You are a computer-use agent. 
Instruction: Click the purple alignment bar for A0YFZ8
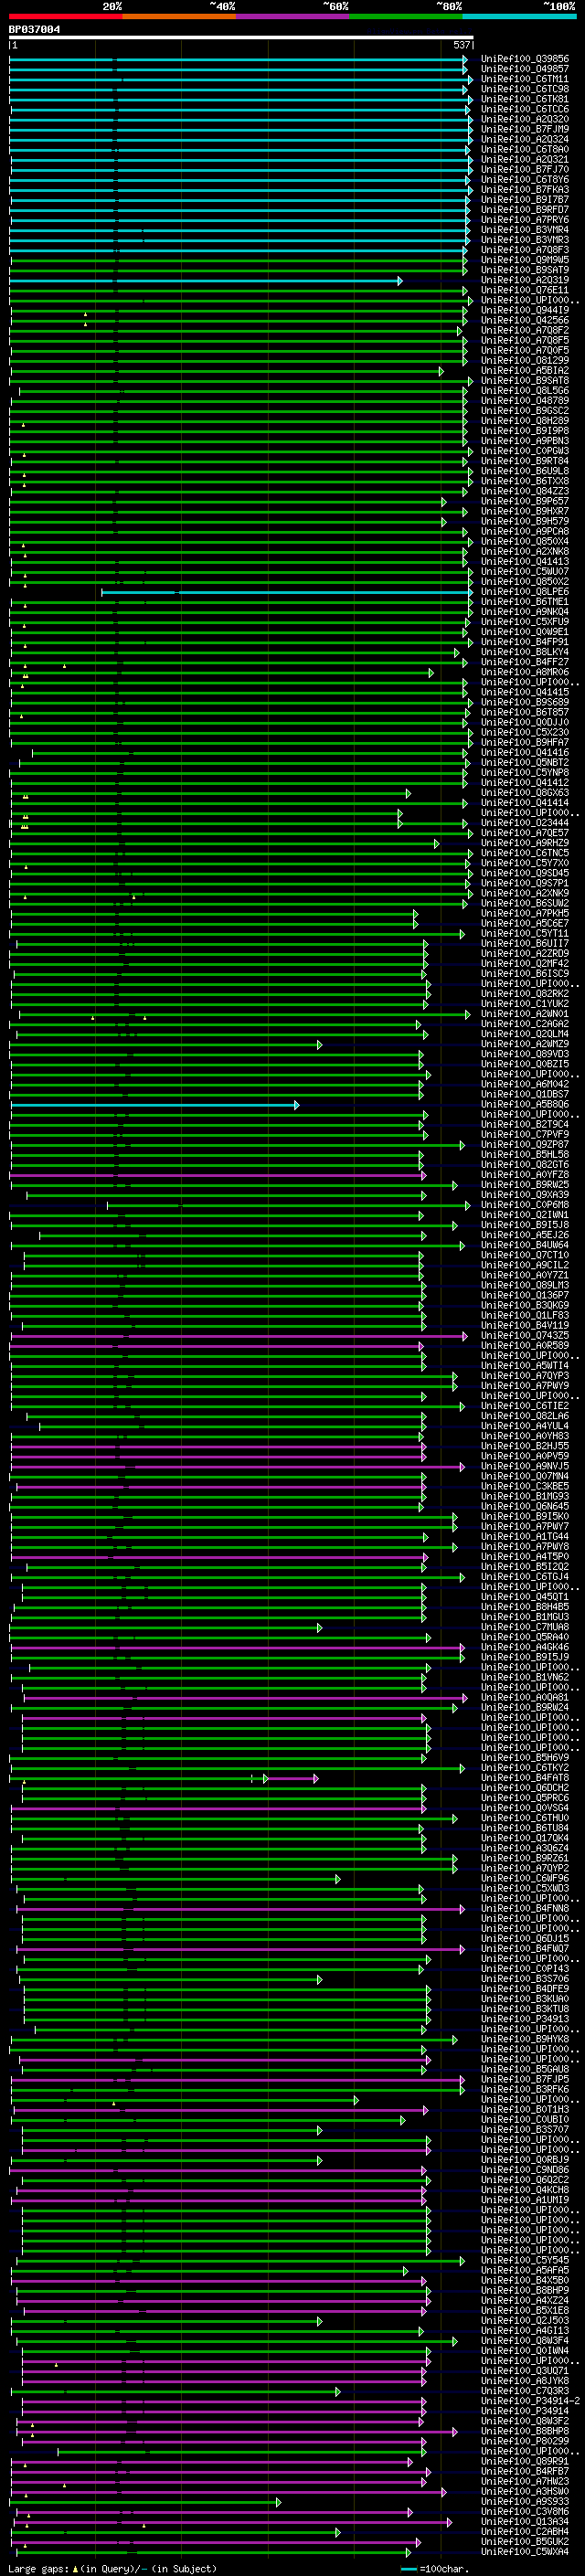(x=218, y=1175)
